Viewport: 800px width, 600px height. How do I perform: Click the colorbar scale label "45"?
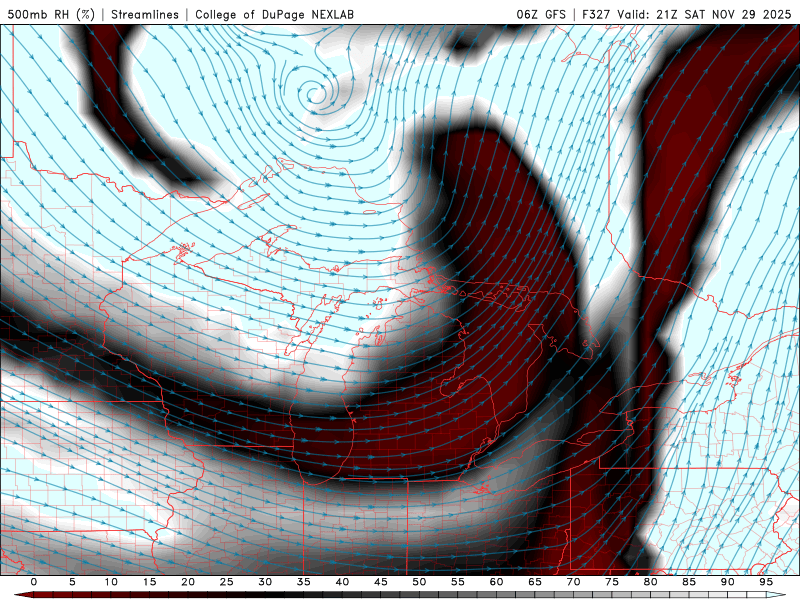coord(381,582)
